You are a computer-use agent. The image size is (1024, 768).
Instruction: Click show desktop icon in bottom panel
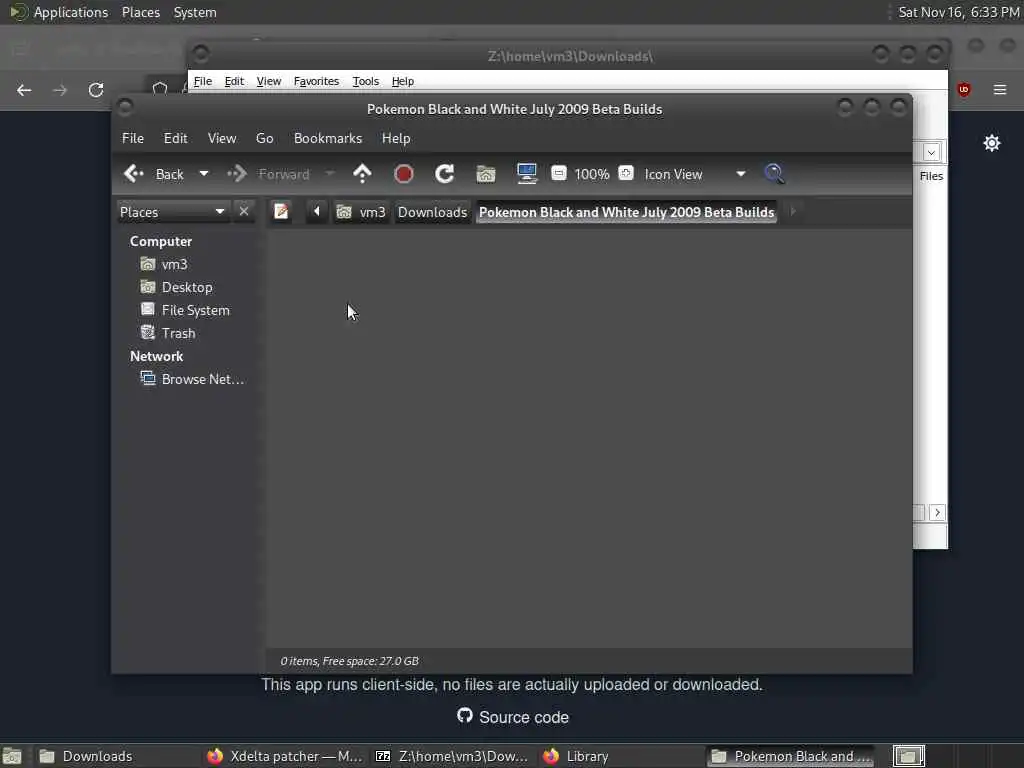tap(12, 756)
